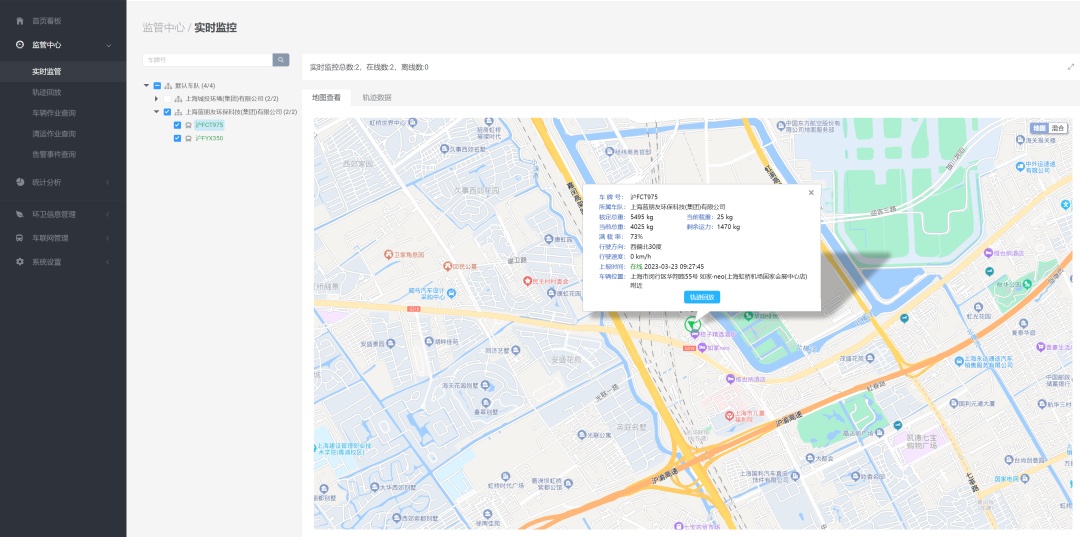The image size is (1080, 537).
Task: Click the fullscreen expand icon
Action: [1071, 67]
